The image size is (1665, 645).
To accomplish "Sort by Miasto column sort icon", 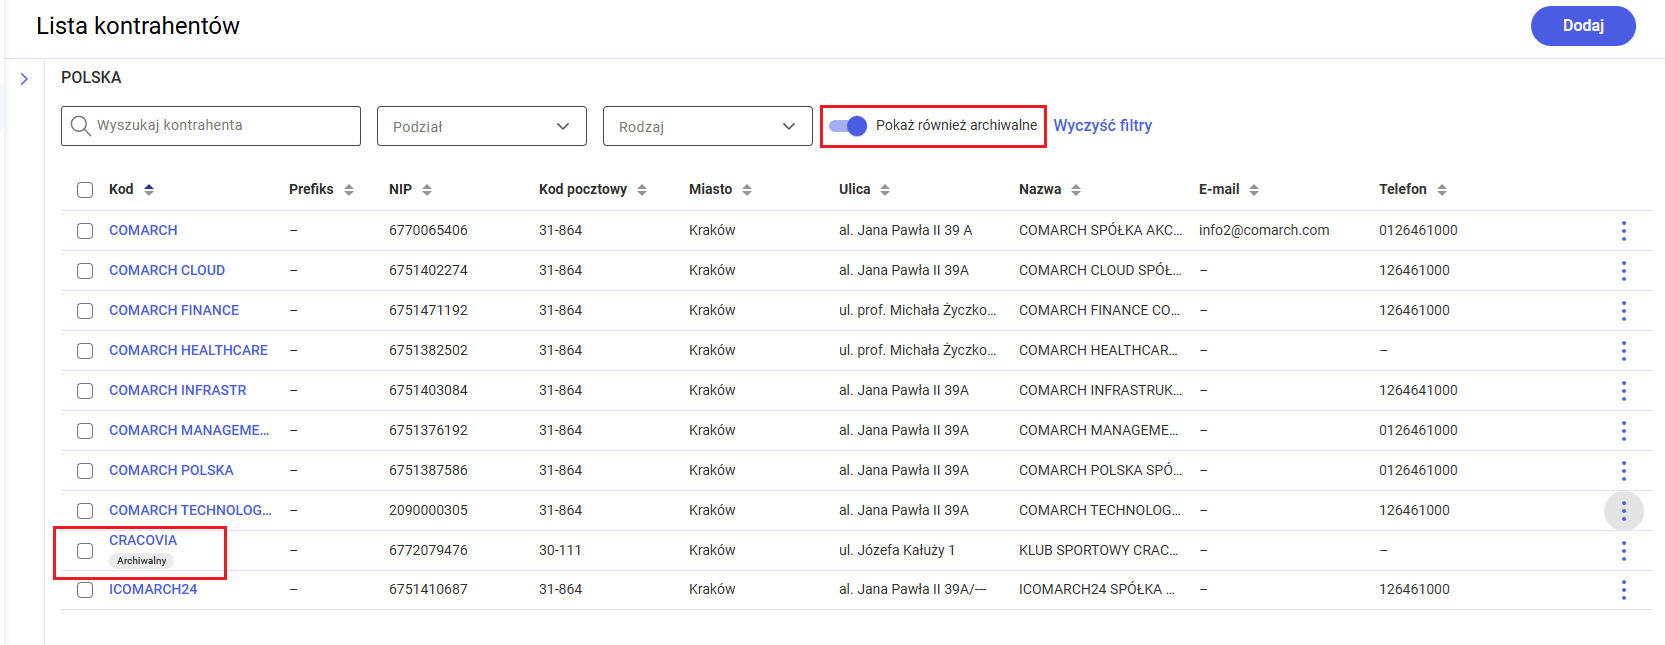I will click(x=747, y=190).
